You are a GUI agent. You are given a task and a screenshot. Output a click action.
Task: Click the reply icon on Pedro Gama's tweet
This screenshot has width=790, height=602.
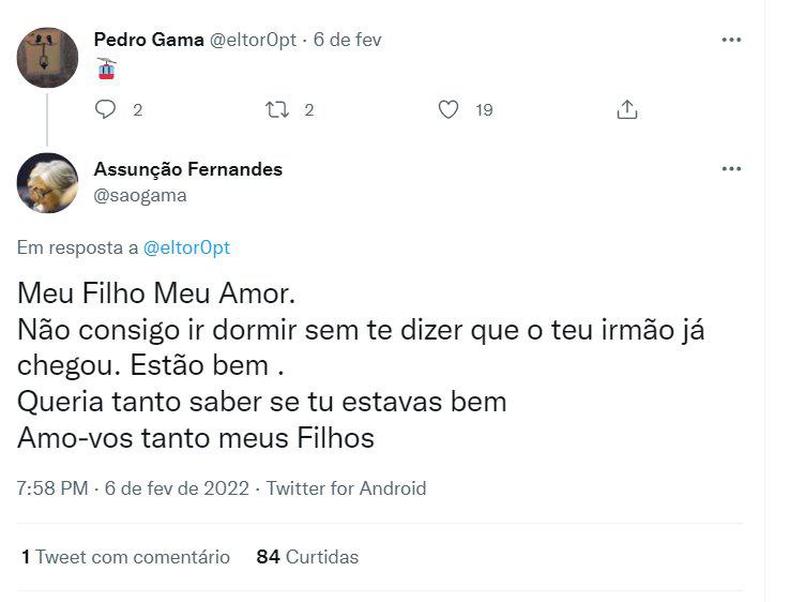click(x=106, y=110)
